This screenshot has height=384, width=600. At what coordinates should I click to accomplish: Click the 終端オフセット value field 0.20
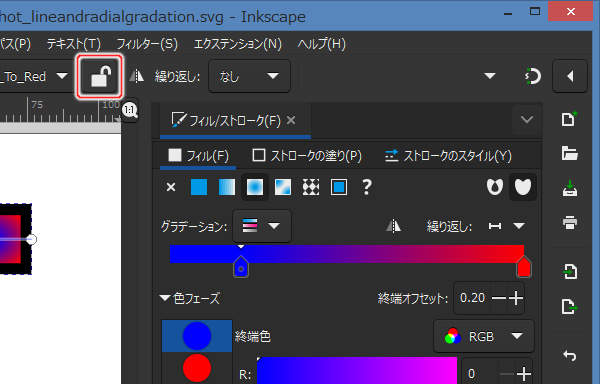[x=472, y=298]
